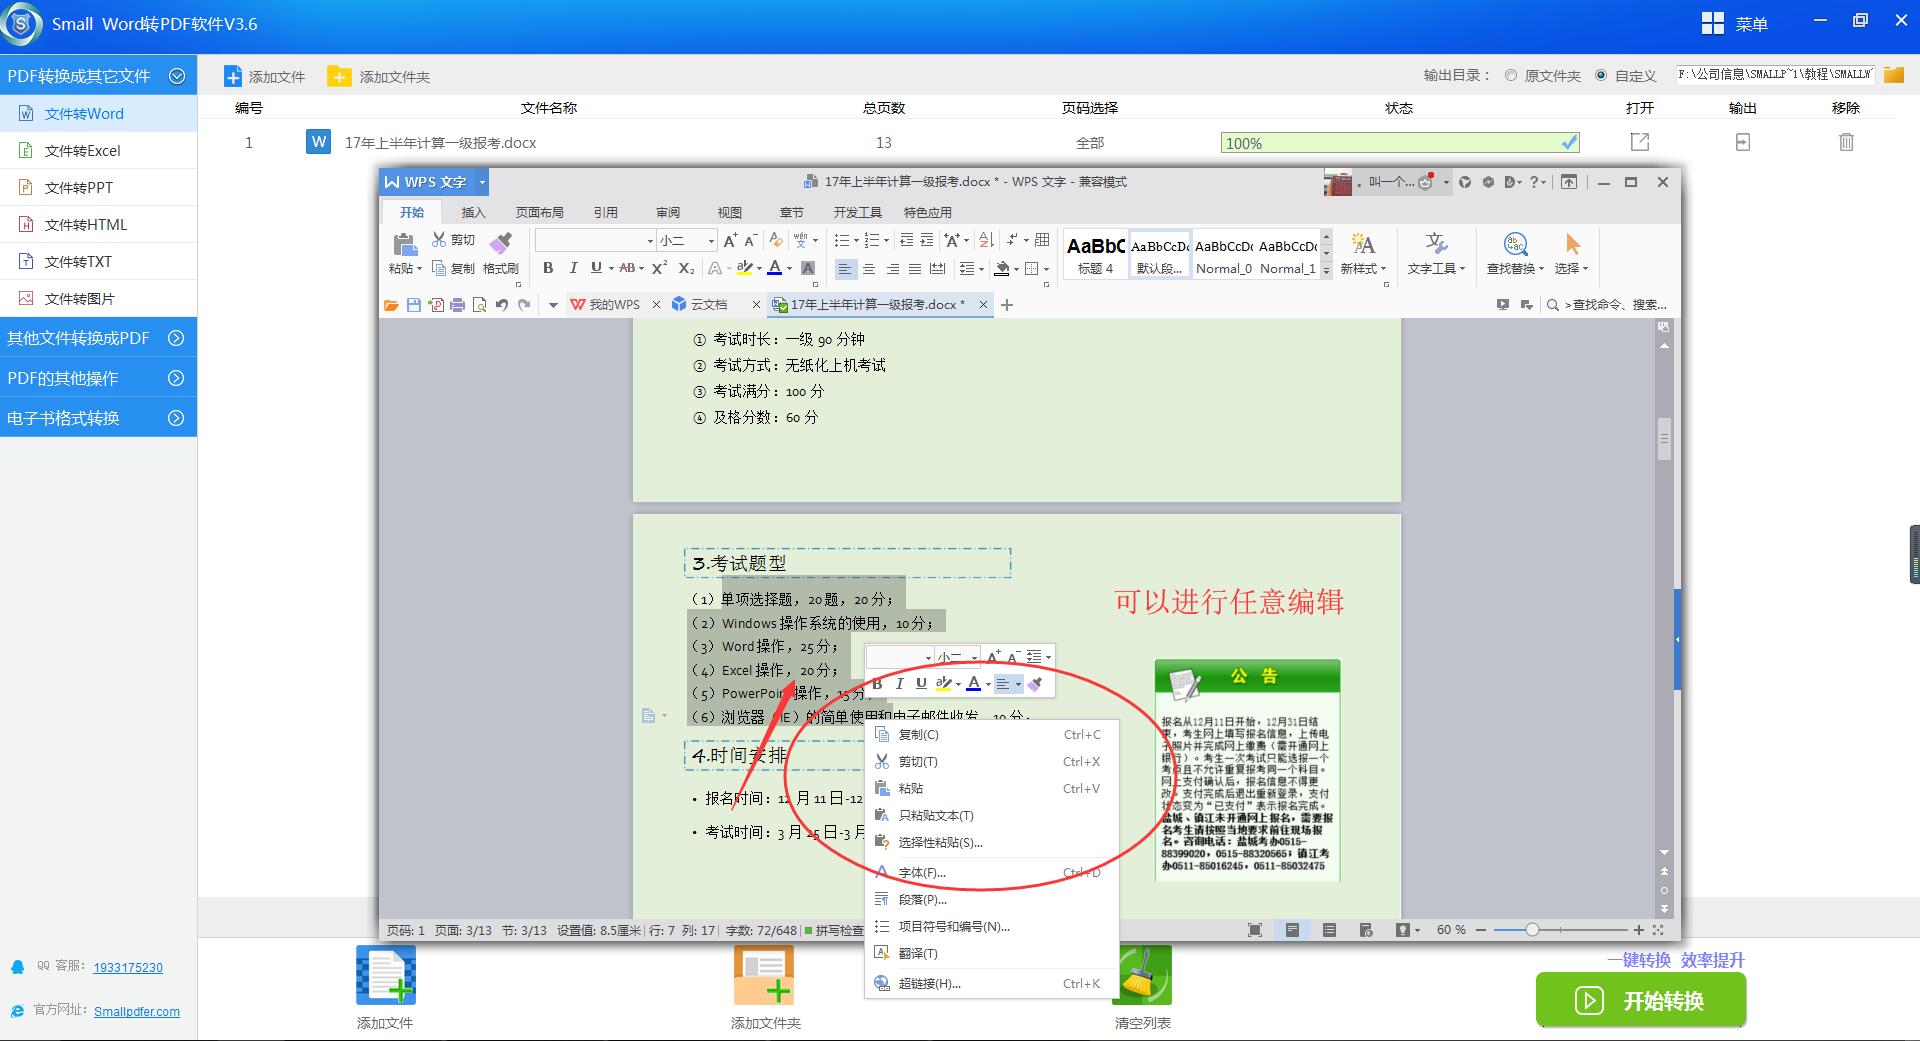This screenshot has height=1041, width=1920.
Task: Open the 审阅 ribbon tab
Action: (668, 212)
